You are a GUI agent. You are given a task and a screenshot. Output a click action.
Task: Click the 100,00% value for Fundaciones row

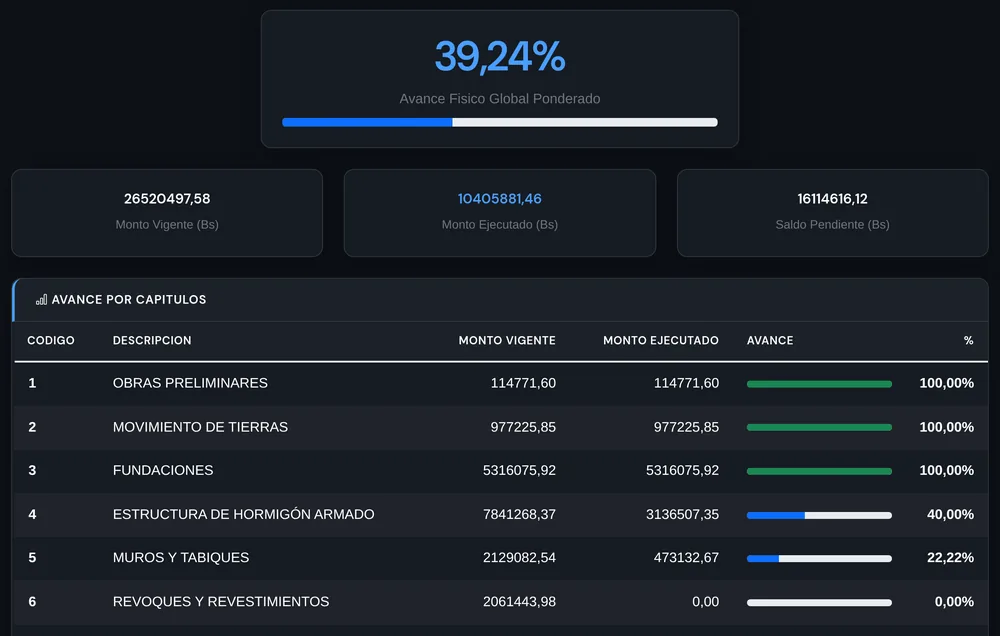coord(946,470)
